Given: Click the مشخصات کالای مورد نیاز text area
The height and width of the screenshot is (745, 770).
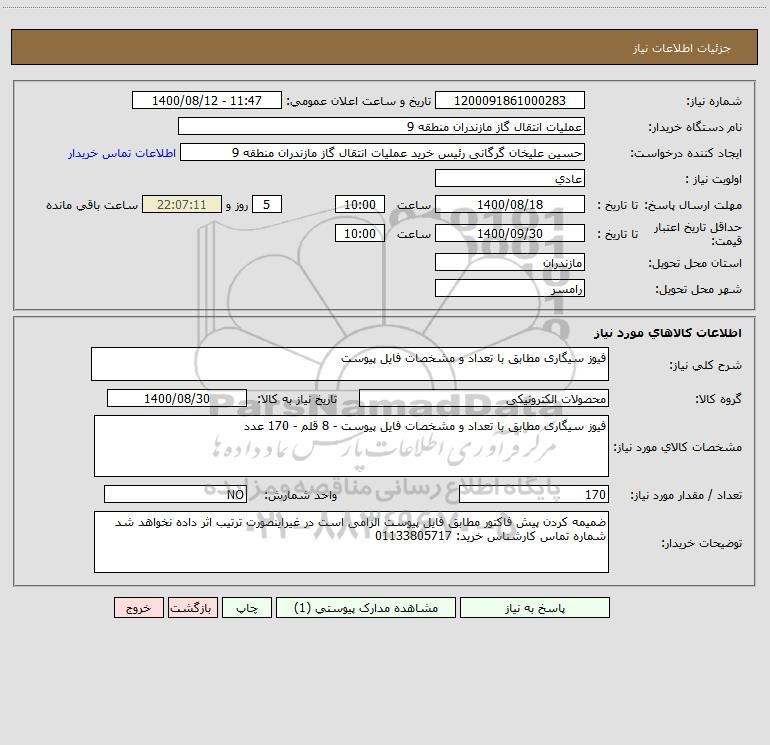Looking at the screenshot, I should tap(351, 446).
